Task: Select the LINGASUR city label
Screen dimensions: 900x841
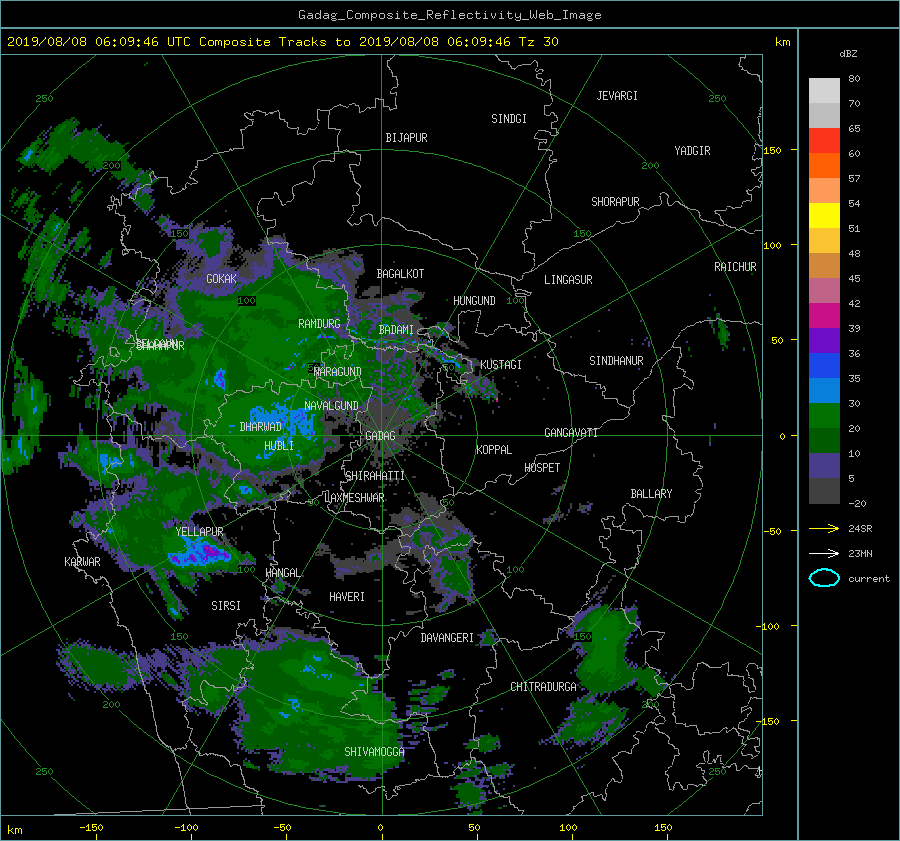Action: click(568, 280)
